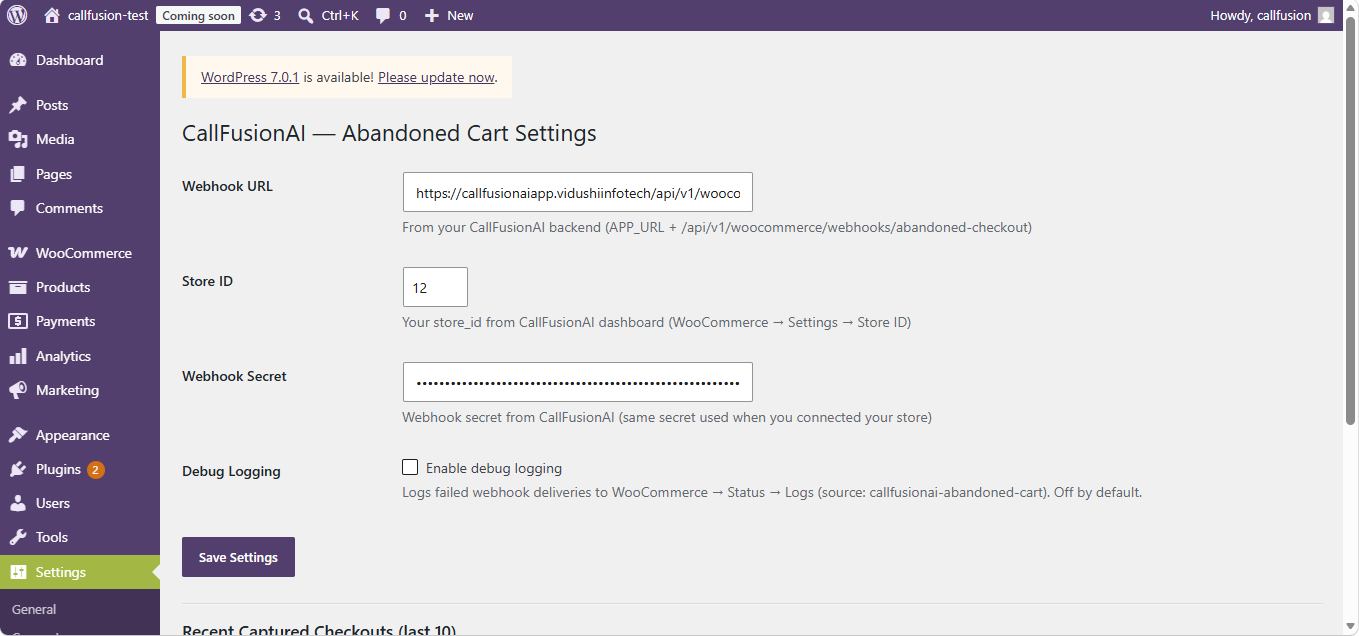Focus the Webhook Secret password field
Image resolution: width=1359 pixels, height=636 pixels.
coord(577,382)
